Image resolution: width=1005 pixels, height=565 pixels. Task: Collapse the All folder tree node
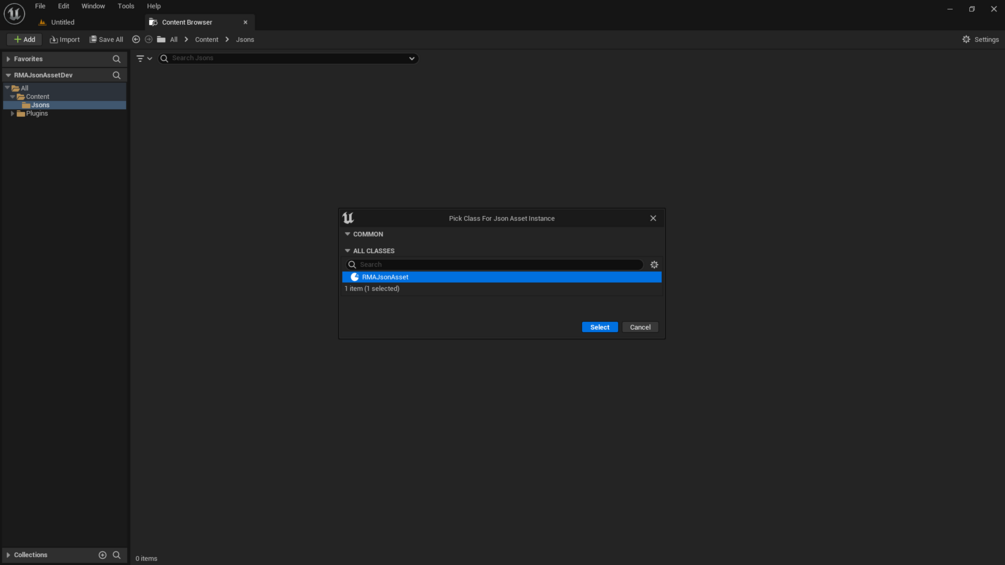click(7, 88)
